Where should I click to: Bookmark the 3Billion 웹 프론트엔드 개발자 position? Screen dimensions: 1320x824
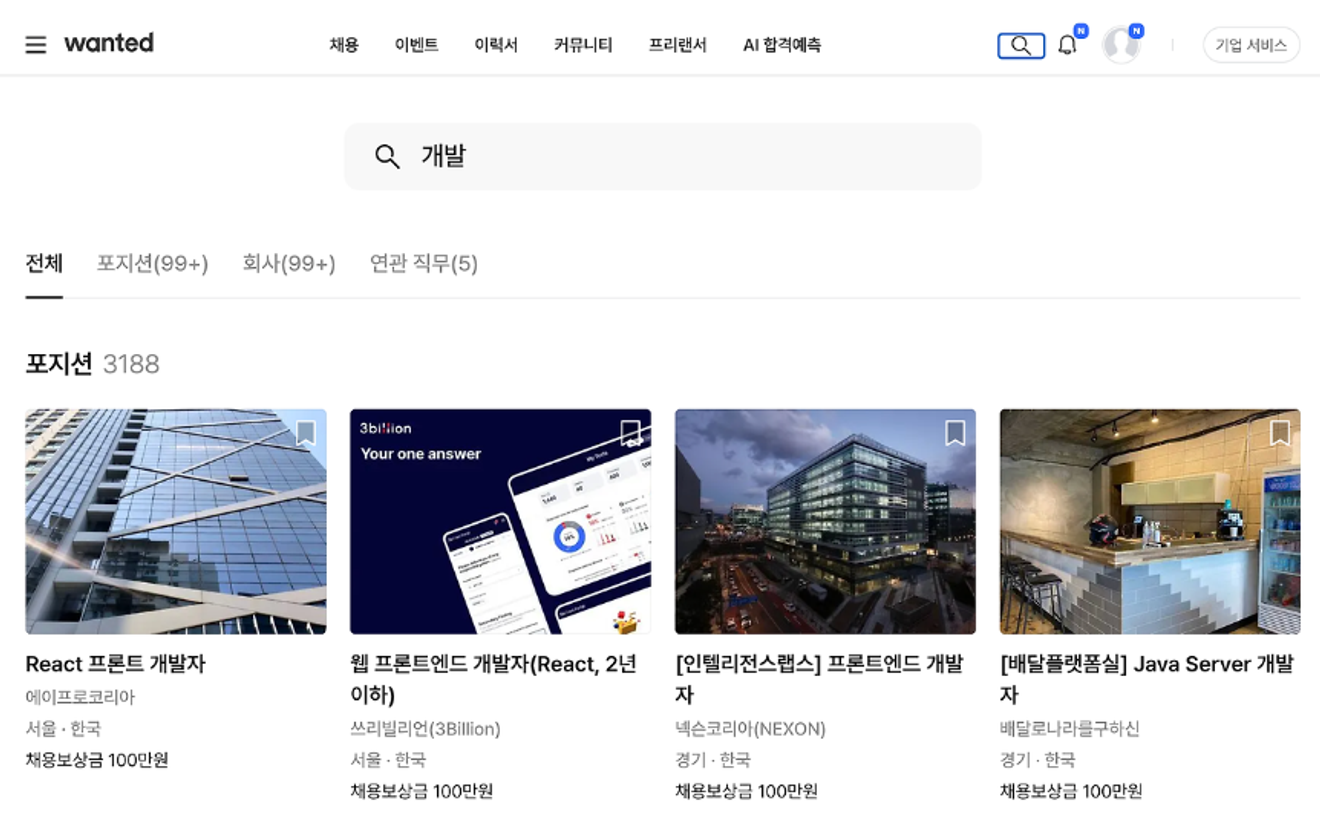[x=630, y=433]
